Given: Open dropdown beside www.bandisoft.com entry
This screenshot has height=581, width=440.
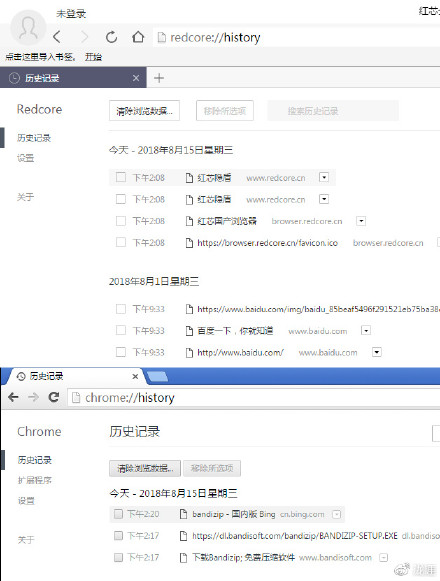Looking at the screenshot, I should coord(384,557).
